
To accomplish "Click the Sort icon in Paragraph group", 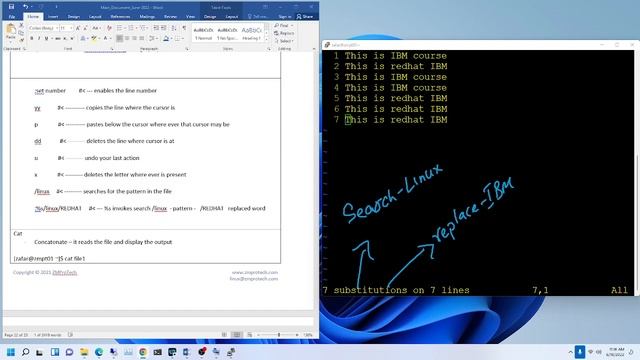I will [174, 28].
